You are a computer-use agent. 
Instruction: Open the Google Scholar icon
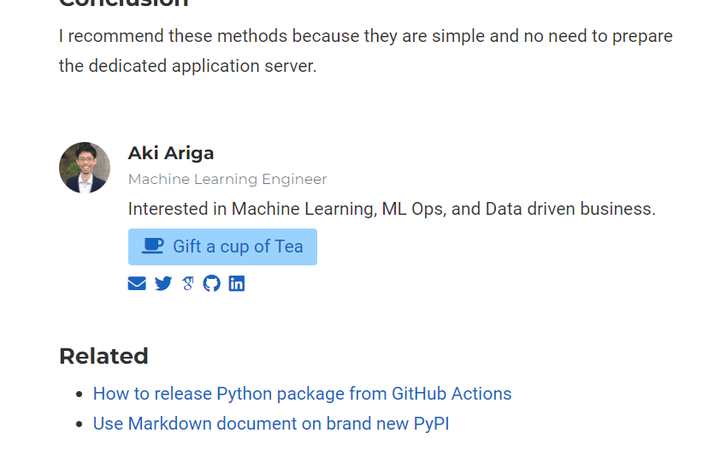click(188, 284)
